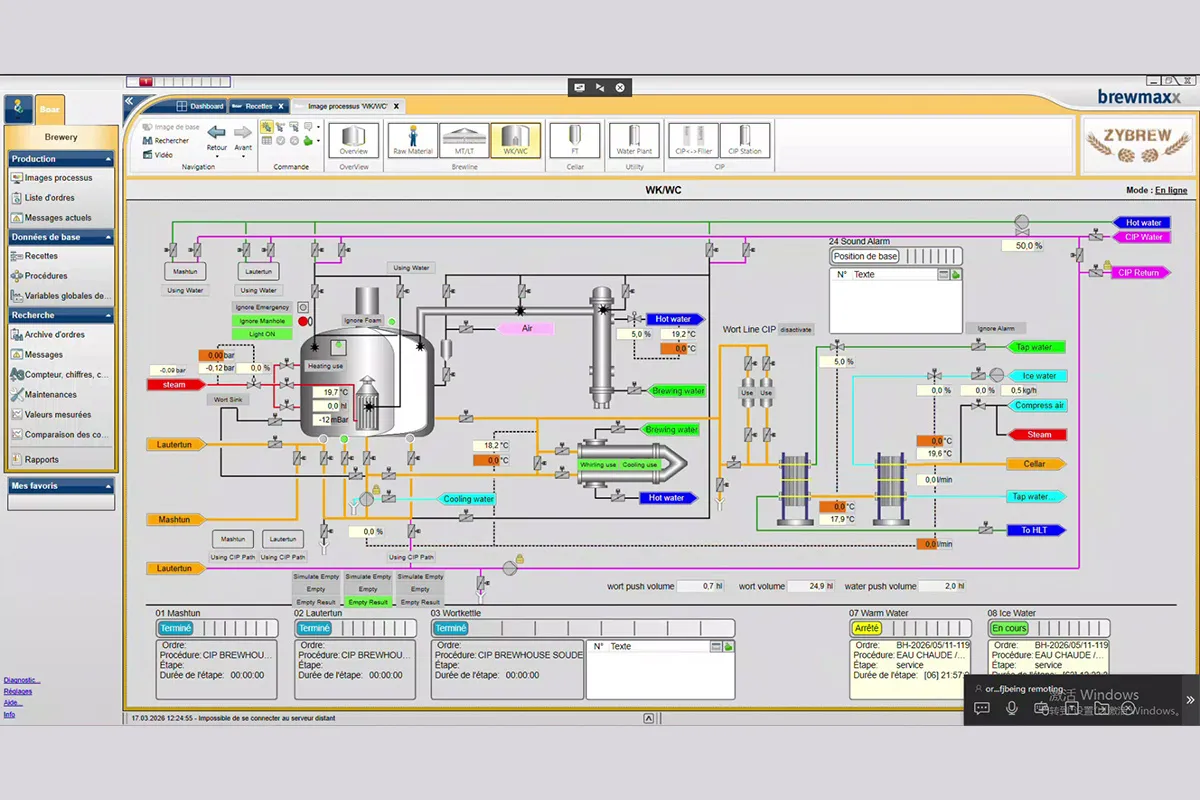Select the WK/WC brewline icon
Screen dimensions: 1200x800
click(x=516, y=140)
